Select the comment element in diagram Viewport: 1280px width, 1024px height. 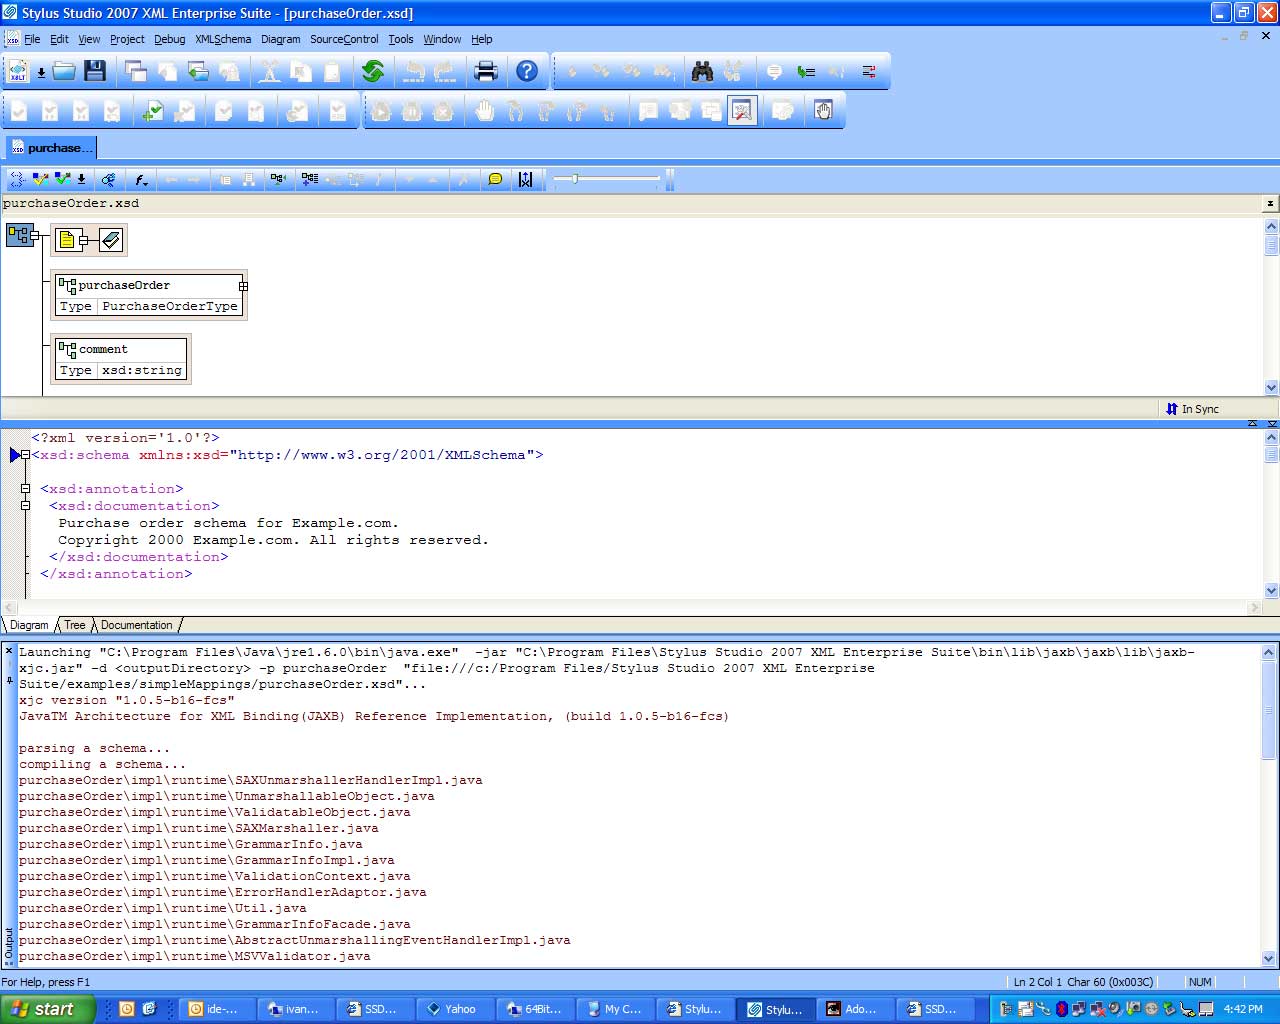pos(121,350)
